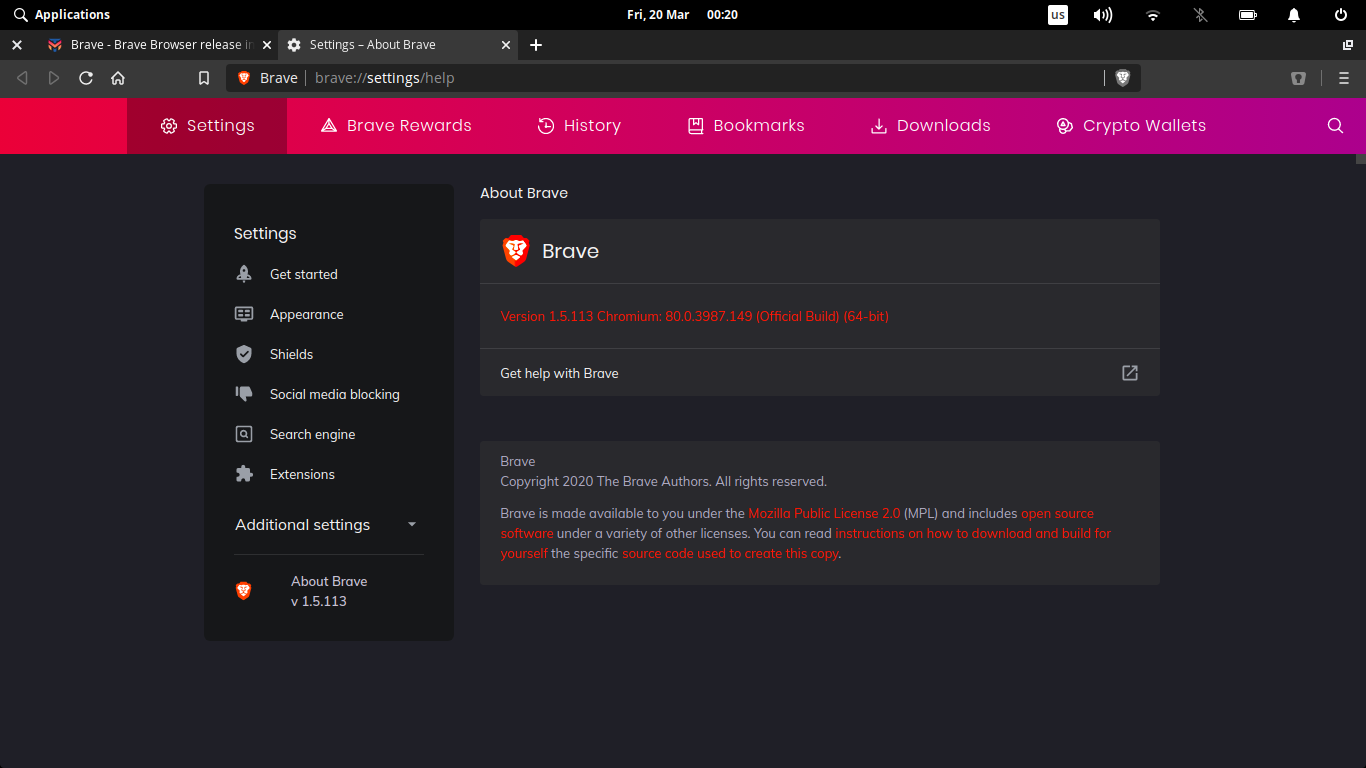
Task: Open the Applications menu in the top panel
Action: click(62, 15)
